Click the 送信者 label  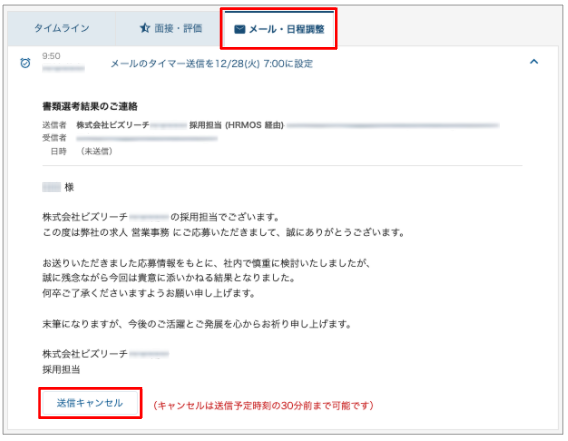pos(54,125)
